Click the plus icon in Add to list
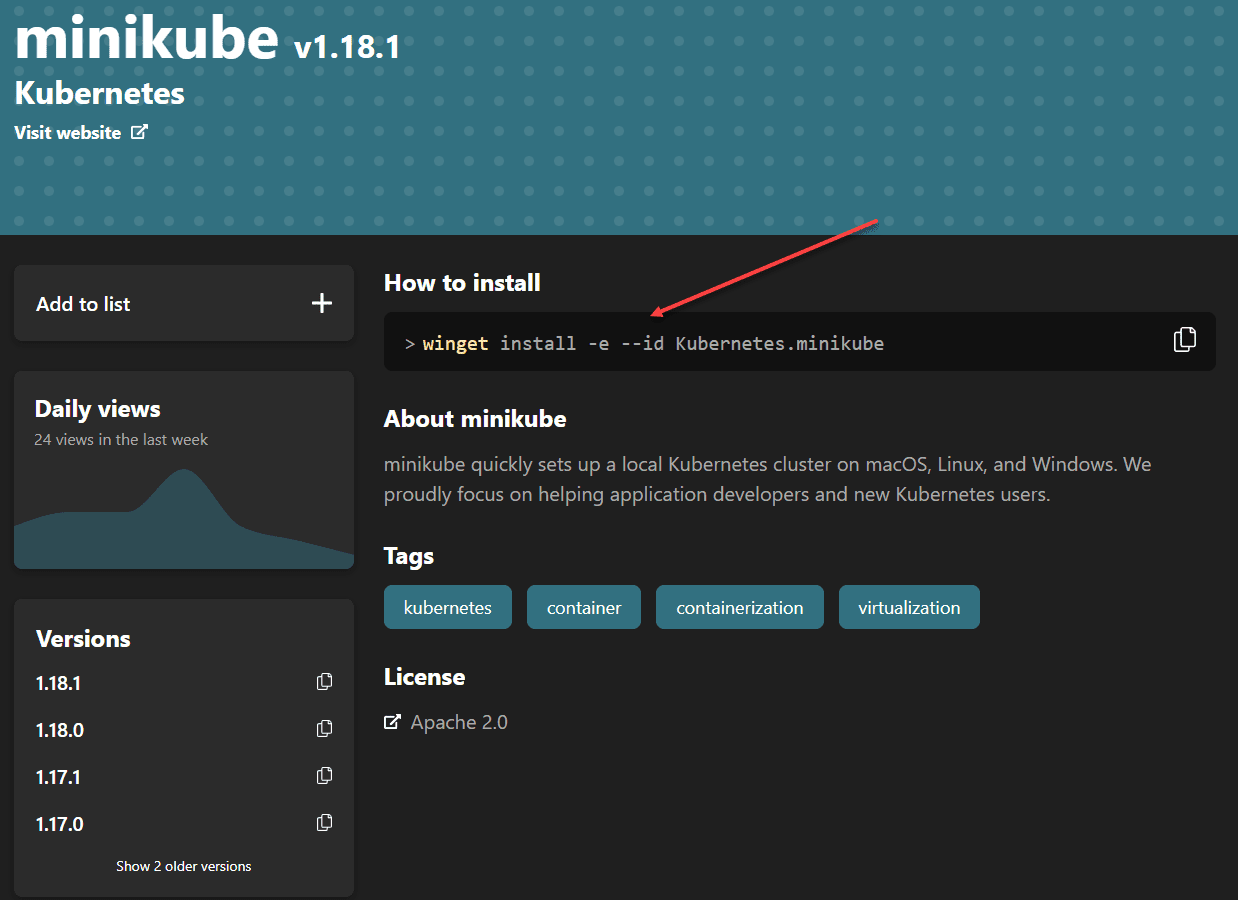The width and height of the screenshot is (1238, 900). [321, 303]
